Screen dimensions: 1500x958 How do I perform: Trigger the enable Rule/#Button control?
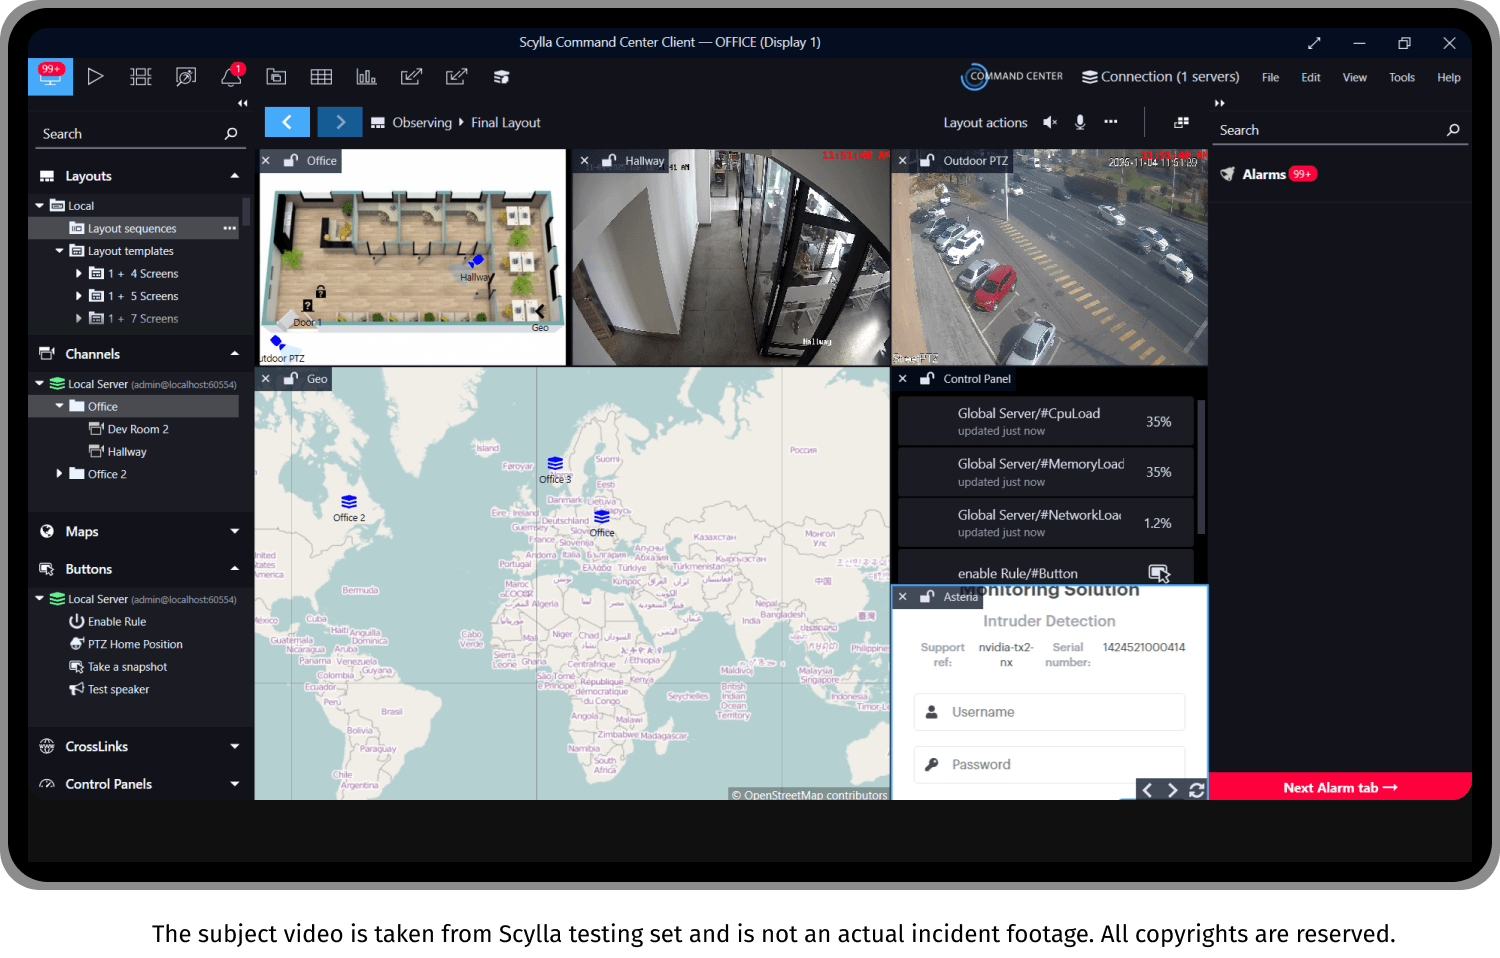click(x=1159, y=573)
